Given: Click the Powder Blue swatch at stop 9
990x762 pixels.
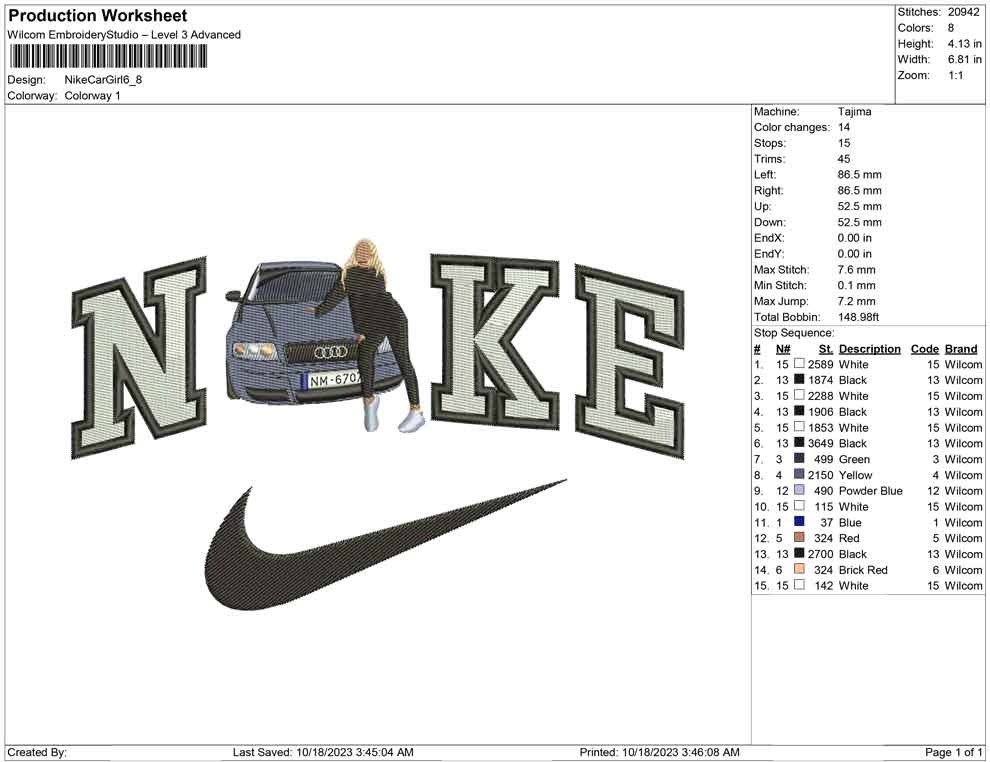Looking at the screenshot, I should 799,491.
